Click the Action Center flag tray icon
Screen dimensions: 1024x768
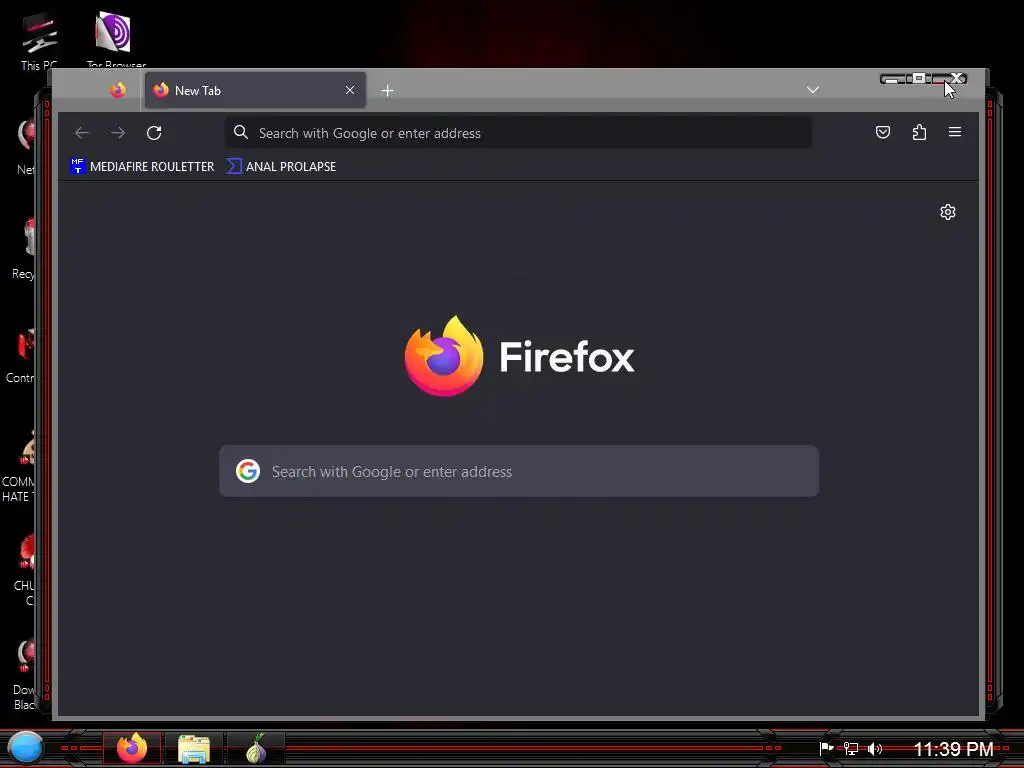click(x=826, y=748)
